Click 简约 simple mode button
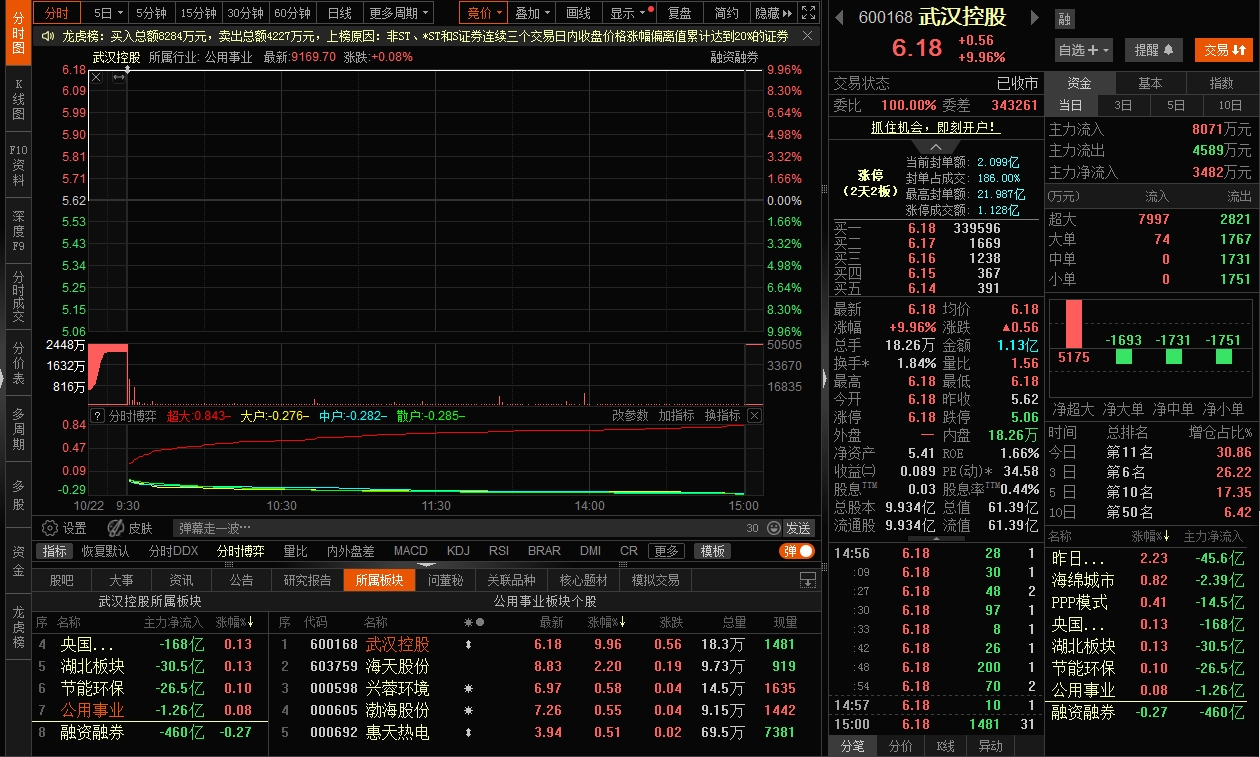1260x757 pixels. tap(727, 13)
